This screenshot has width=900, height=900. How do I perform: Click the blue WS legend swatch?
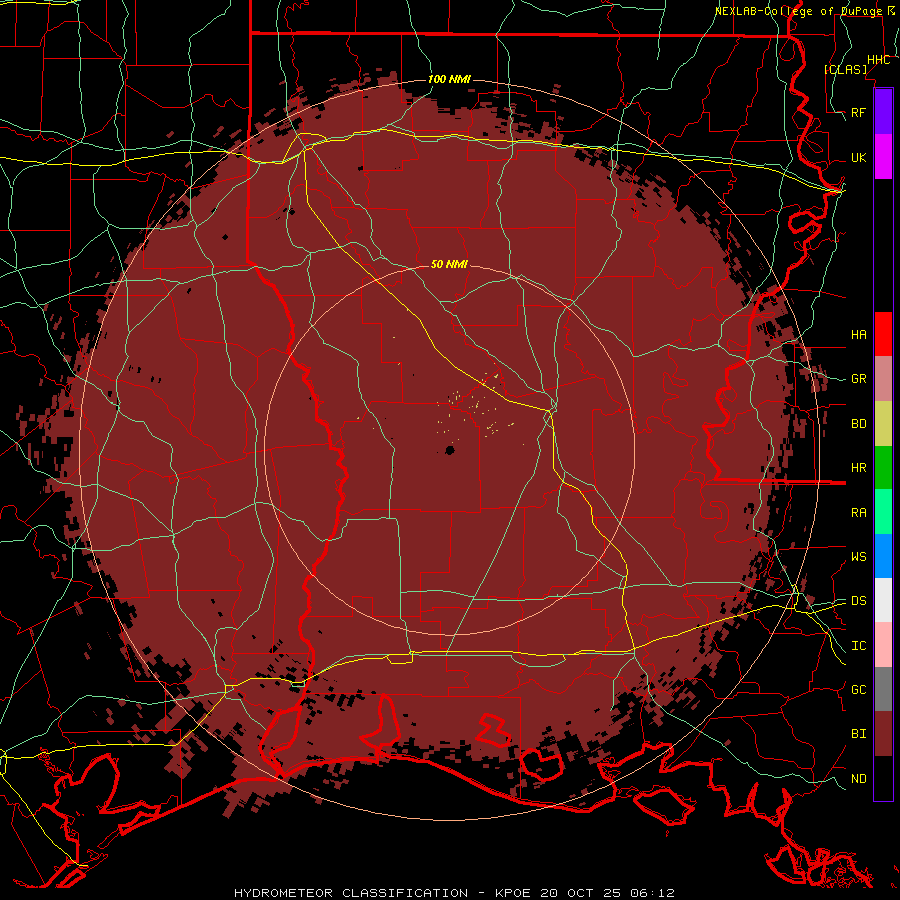coord(883,556)
